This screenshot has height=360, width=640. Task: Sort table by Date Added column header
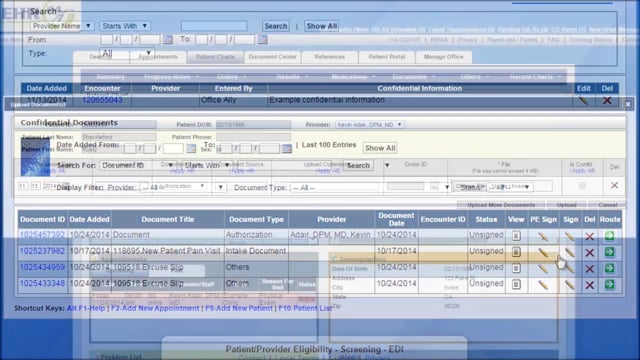click(89, 219)
